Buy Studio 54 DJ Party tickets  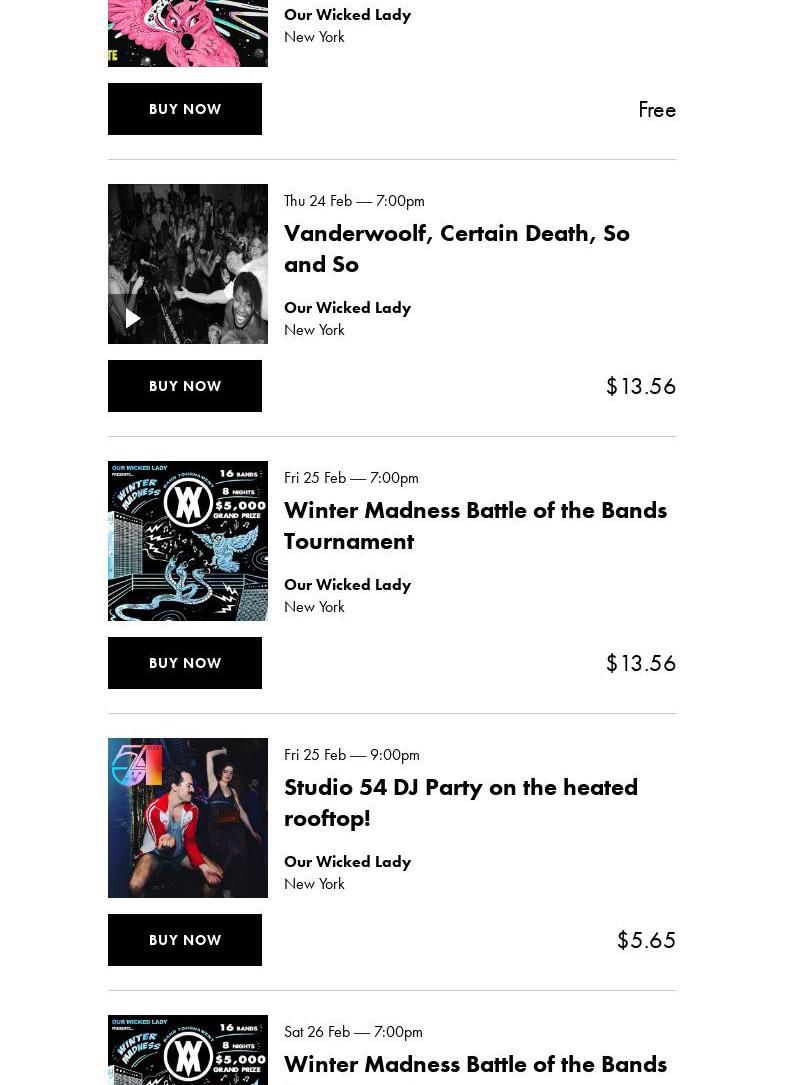pos(185,939)
